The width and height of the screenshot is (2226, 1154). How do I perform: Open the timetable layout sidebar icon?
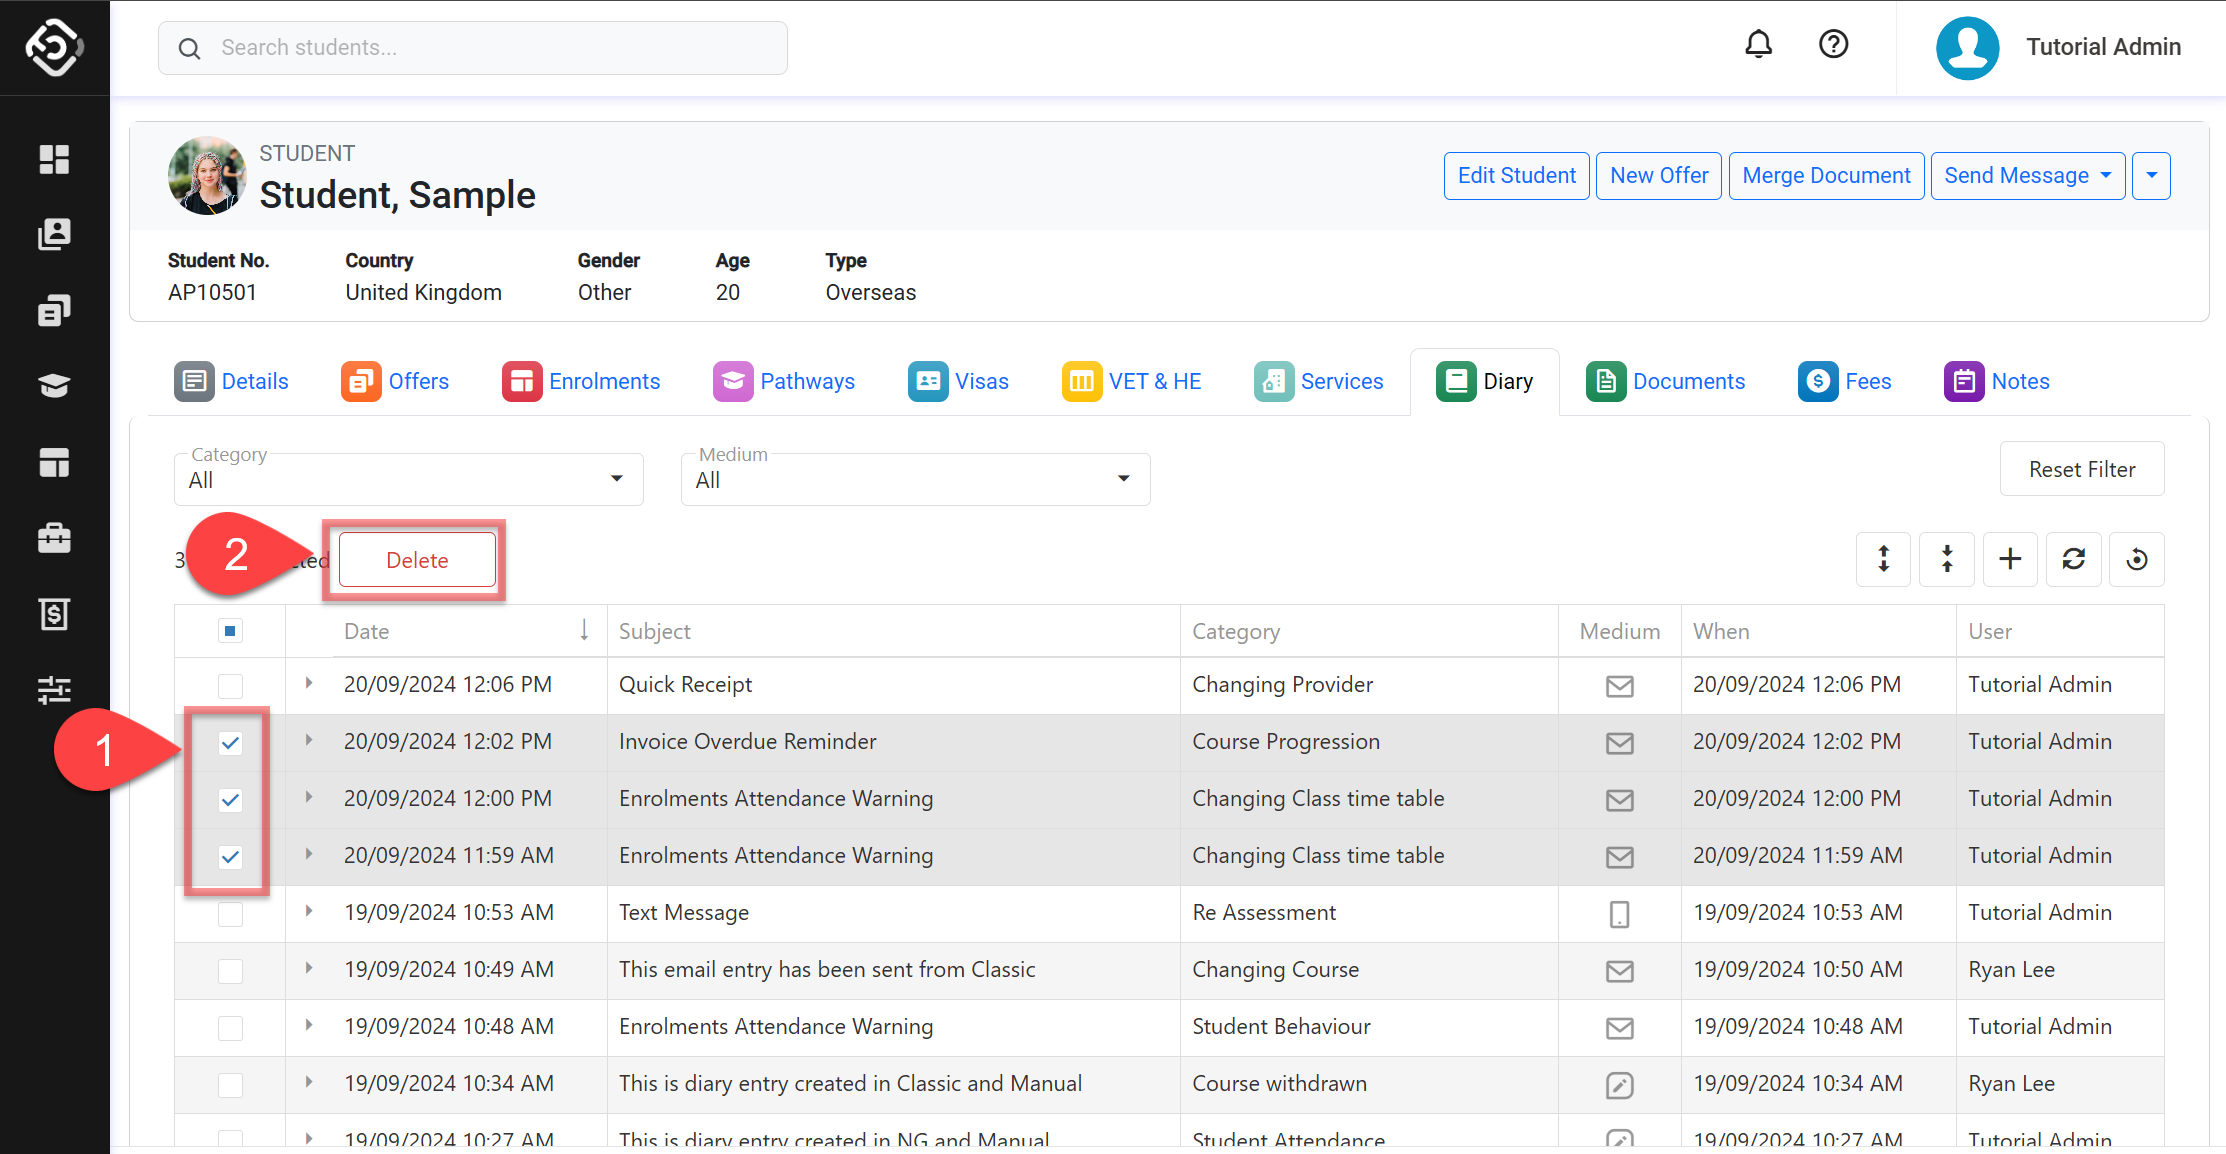(x=54, y=462)
